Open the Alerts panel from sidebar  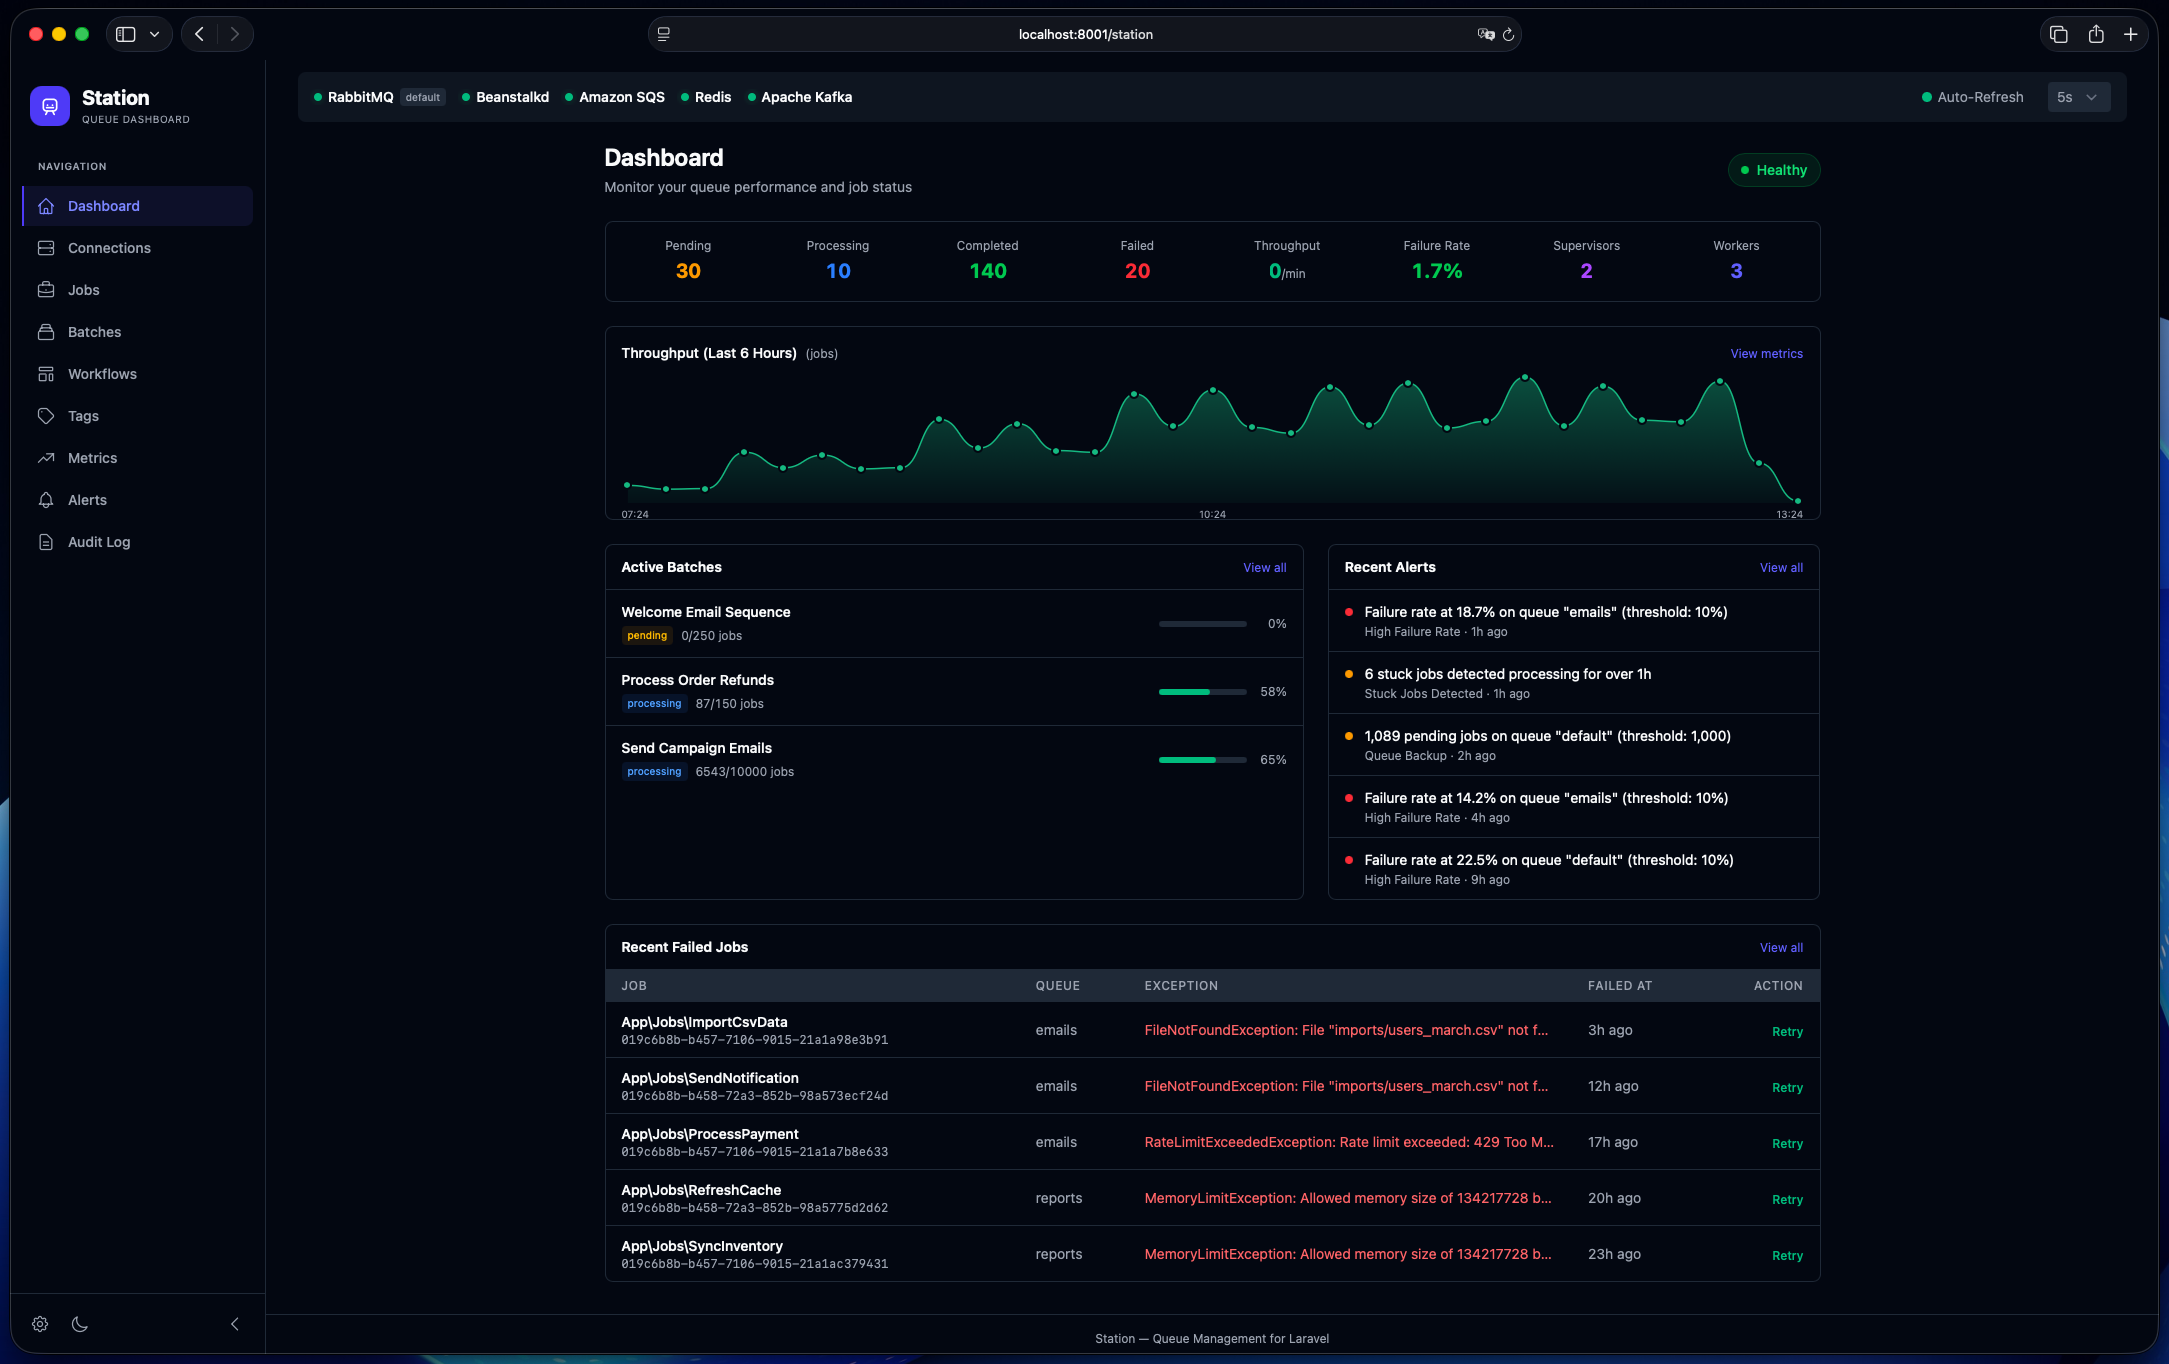(87, 500)
